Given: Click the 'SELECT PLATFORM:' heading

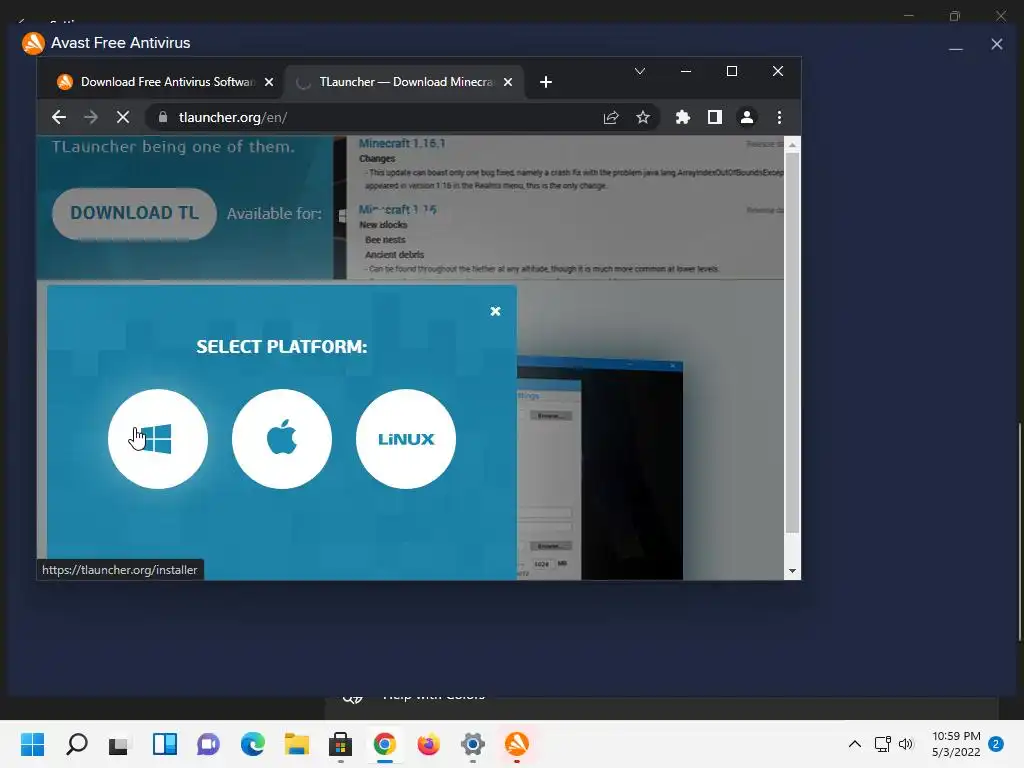Looking at the screenshot, I should [282, 347].
